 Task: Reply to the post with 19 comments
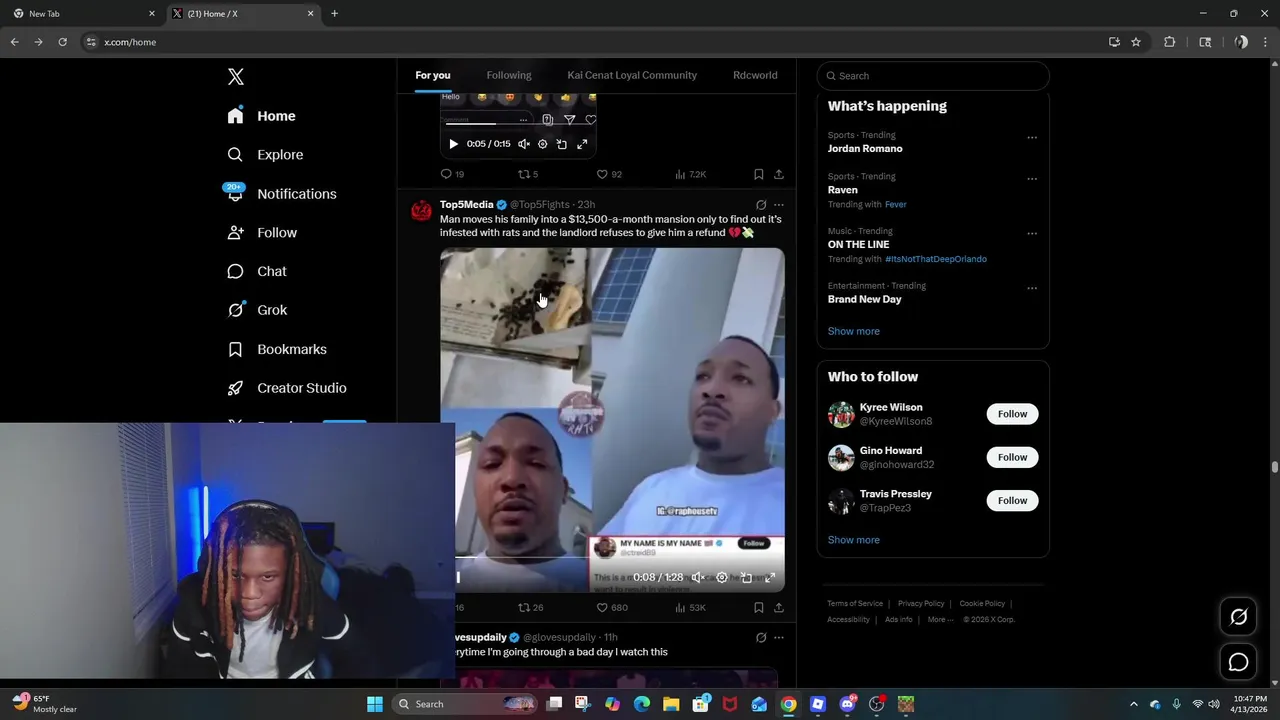point(452,174)
